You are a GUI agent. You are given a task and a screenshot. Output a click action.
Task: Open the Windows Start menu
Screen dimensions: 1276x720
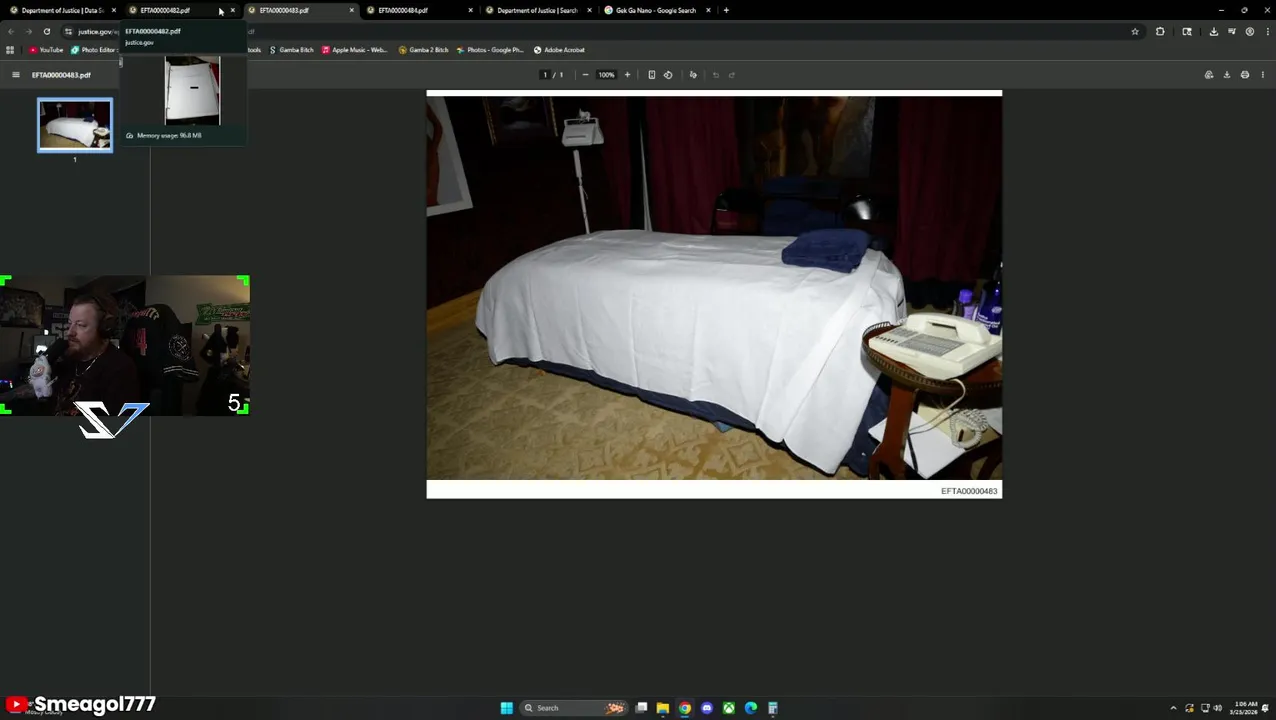click(507, 708)
